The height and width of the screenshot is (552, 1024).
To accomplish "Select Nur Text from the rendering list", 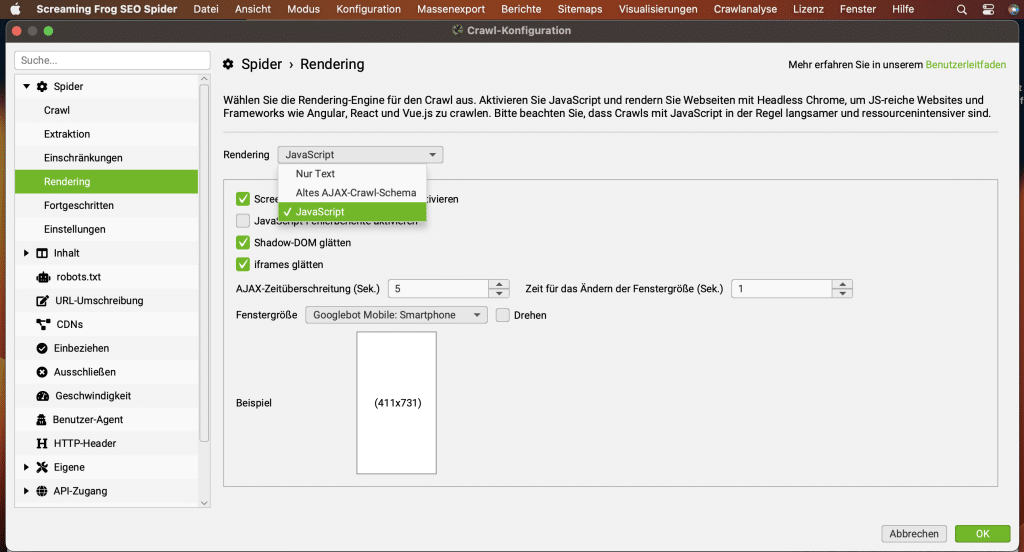I will coord(315,174).
